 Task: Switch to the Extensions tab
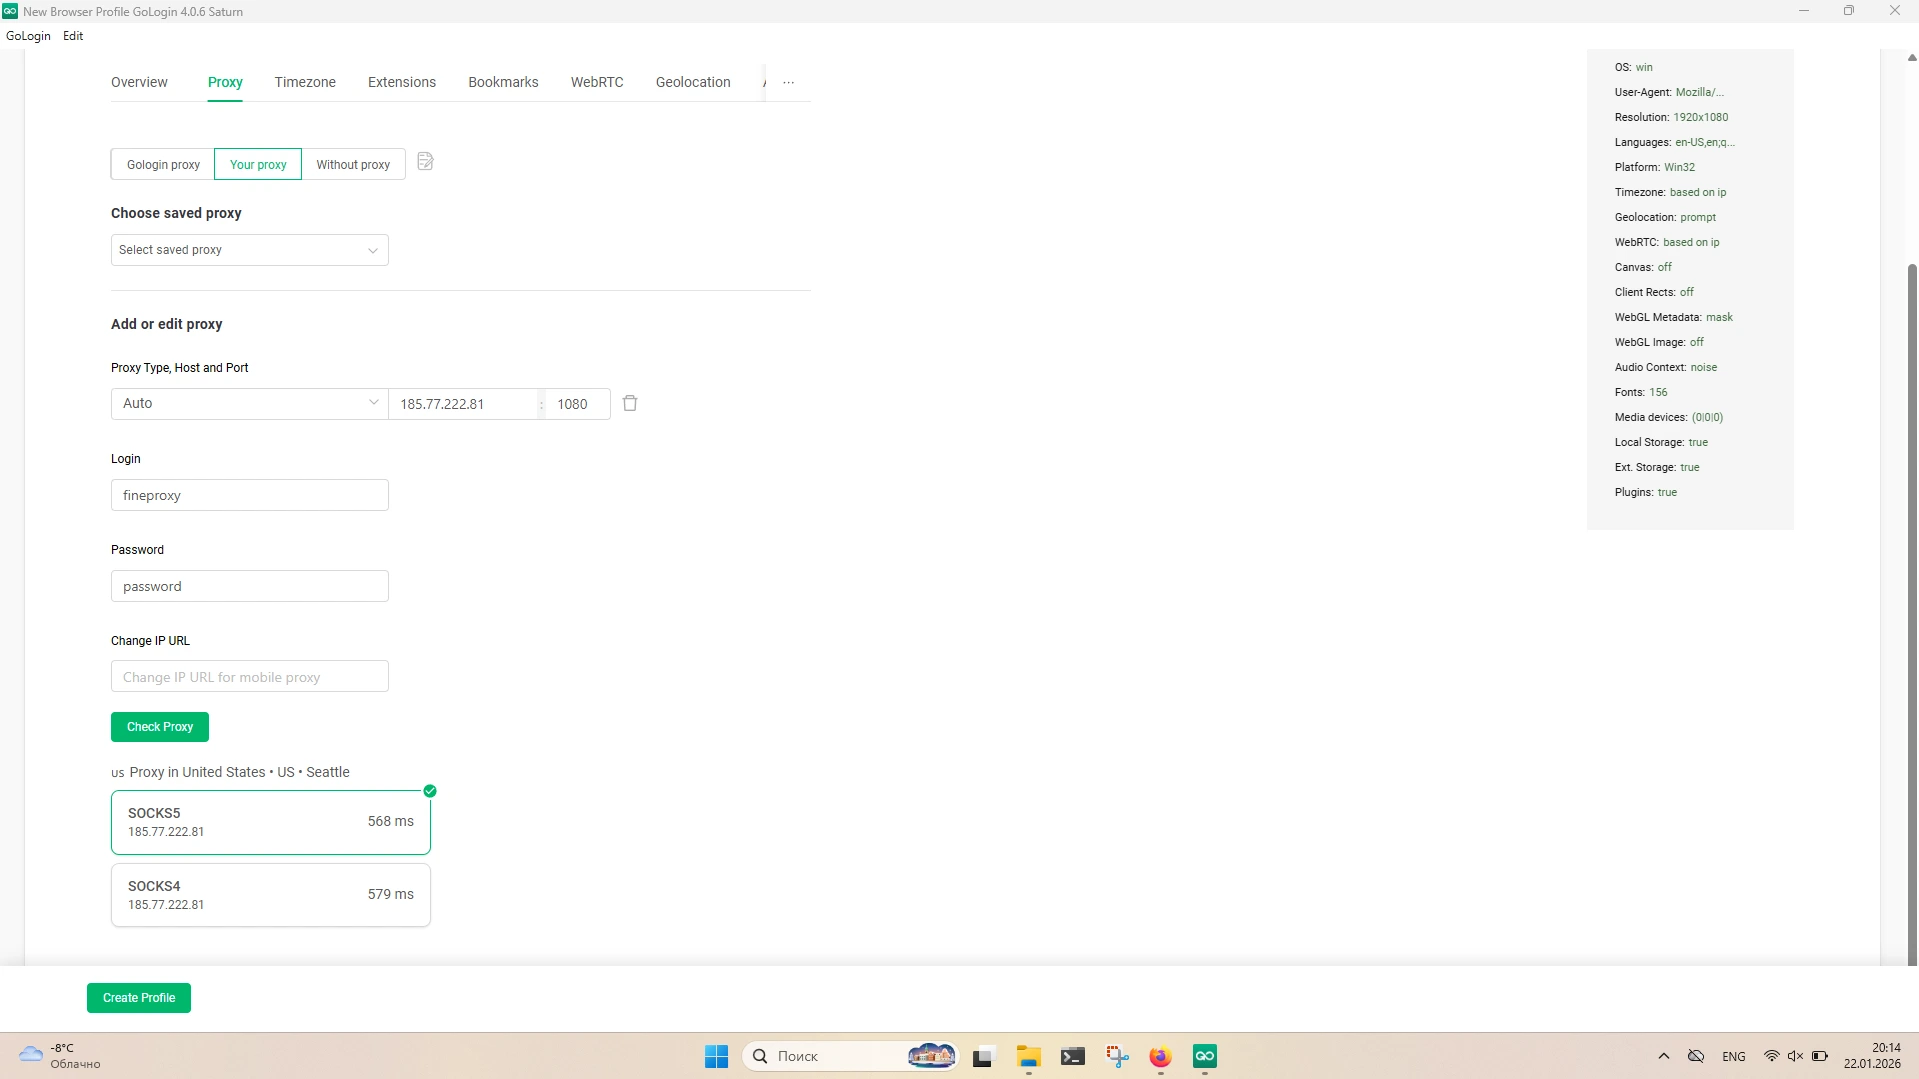[402, 82]
